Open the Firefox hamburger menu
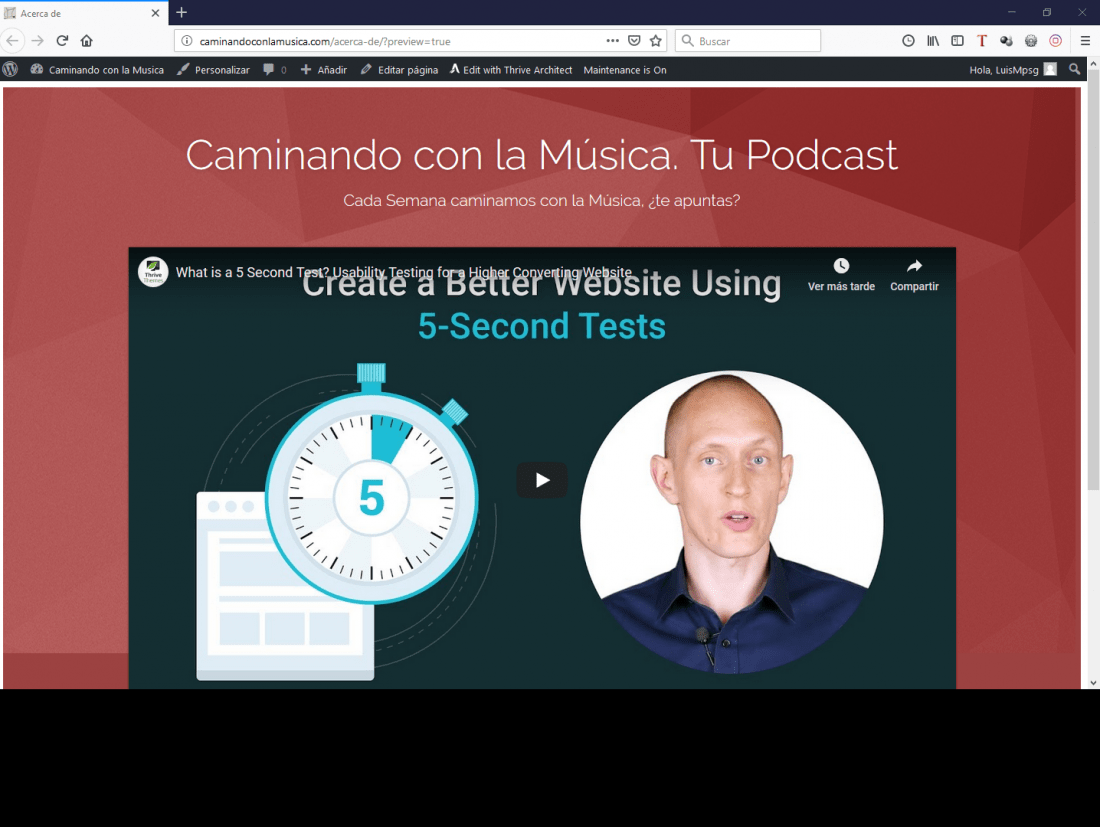 click(1085, 41)
